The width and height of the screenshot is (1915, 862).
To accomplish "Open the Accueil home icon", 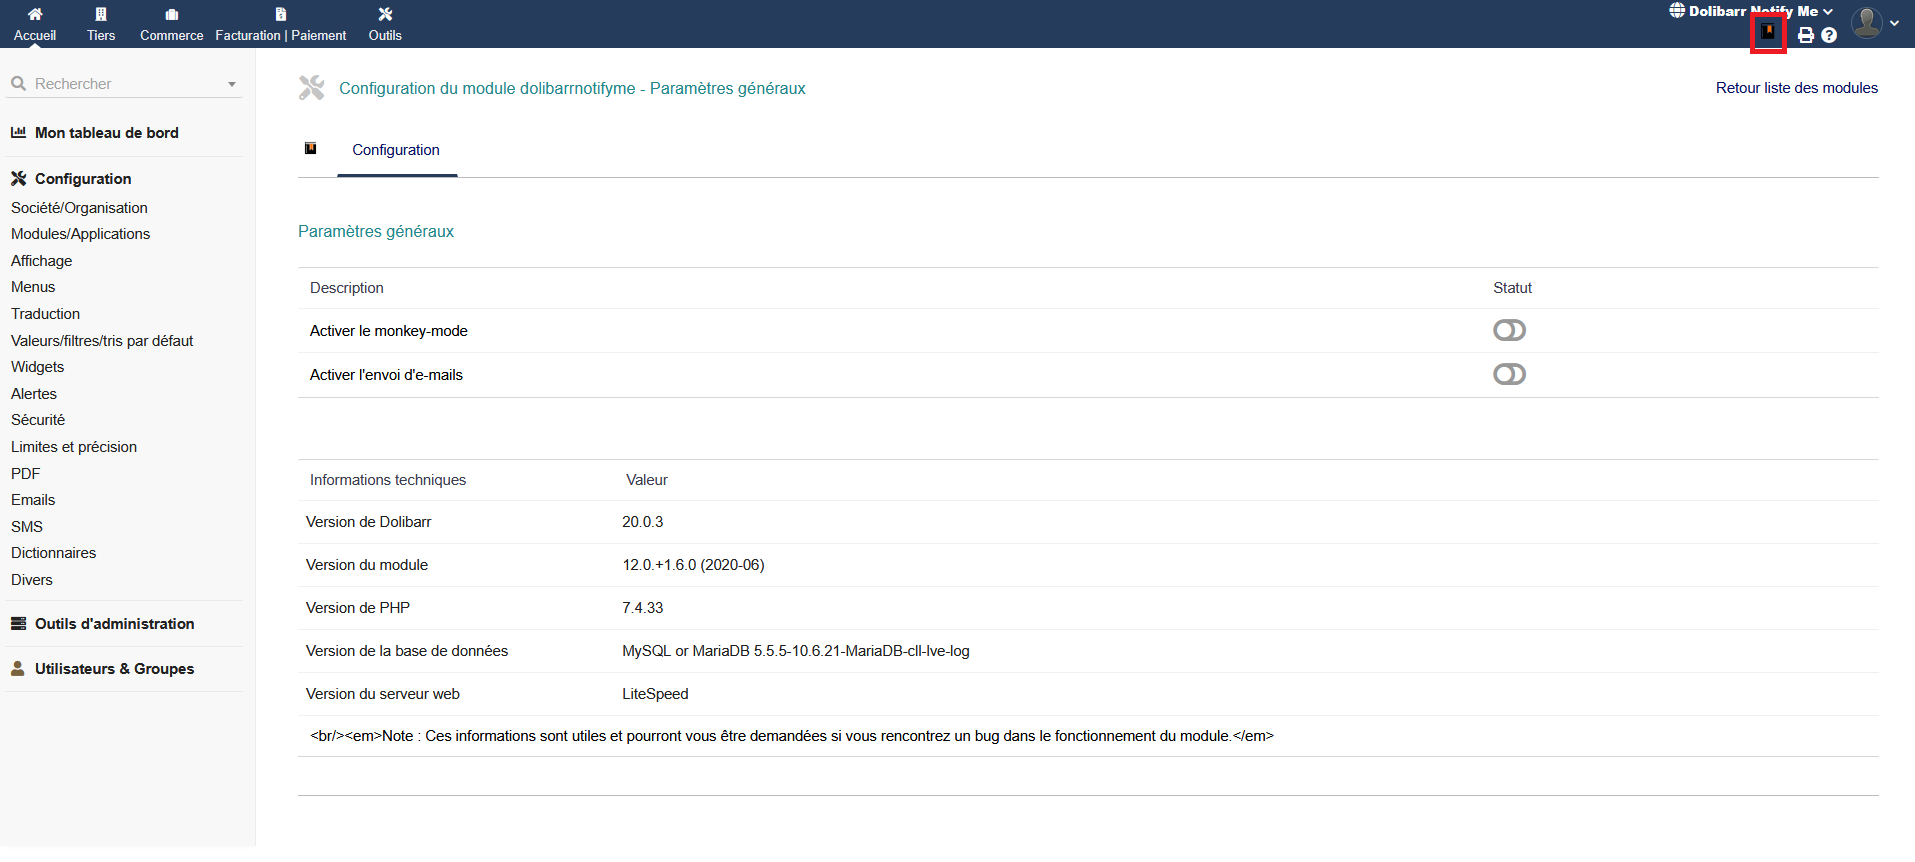I will 35,14.
